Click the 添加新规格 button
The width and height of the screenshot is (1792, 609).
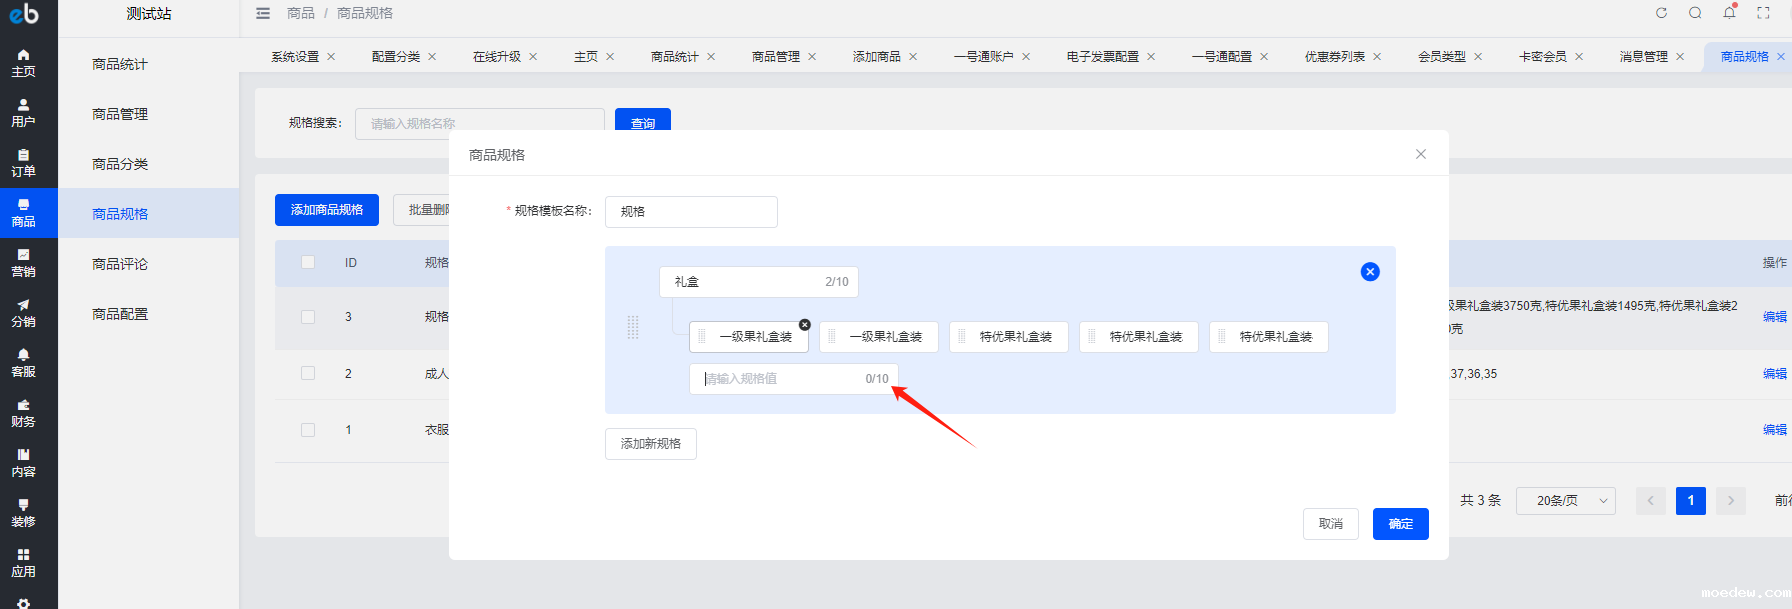(x=650, y=444)
